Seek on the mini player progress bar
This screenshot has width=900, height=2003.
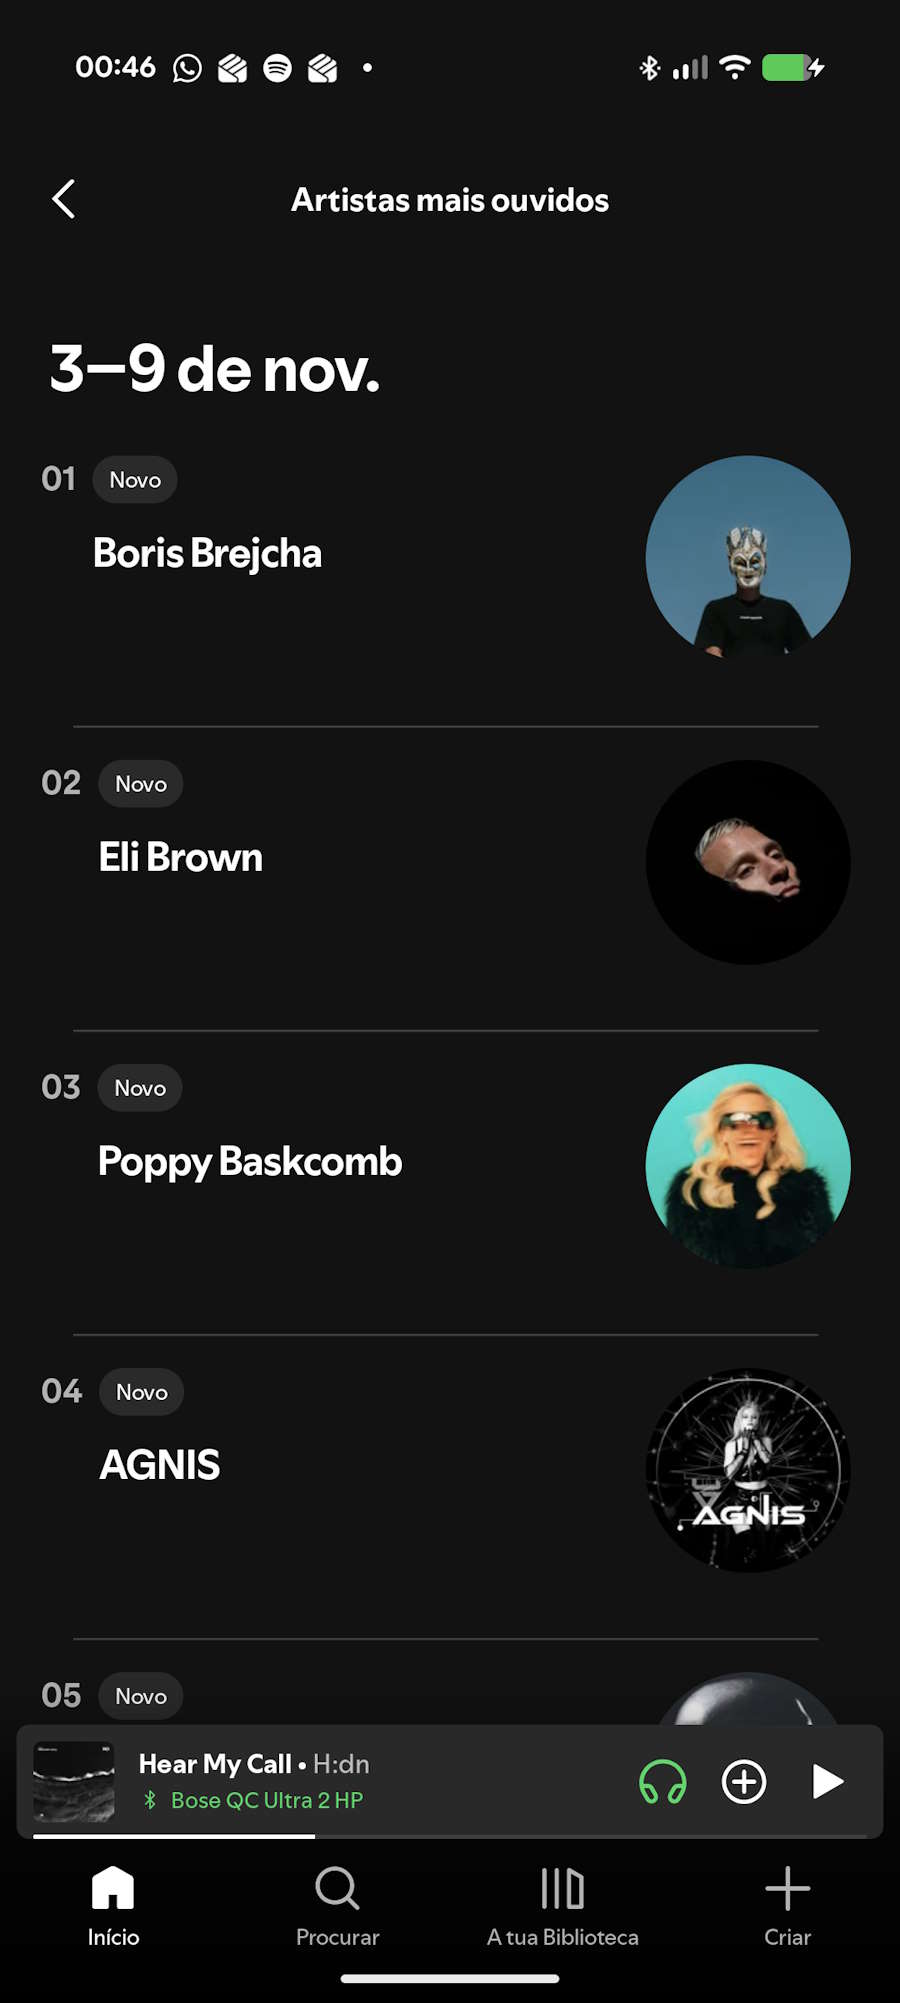[450, 1836]
